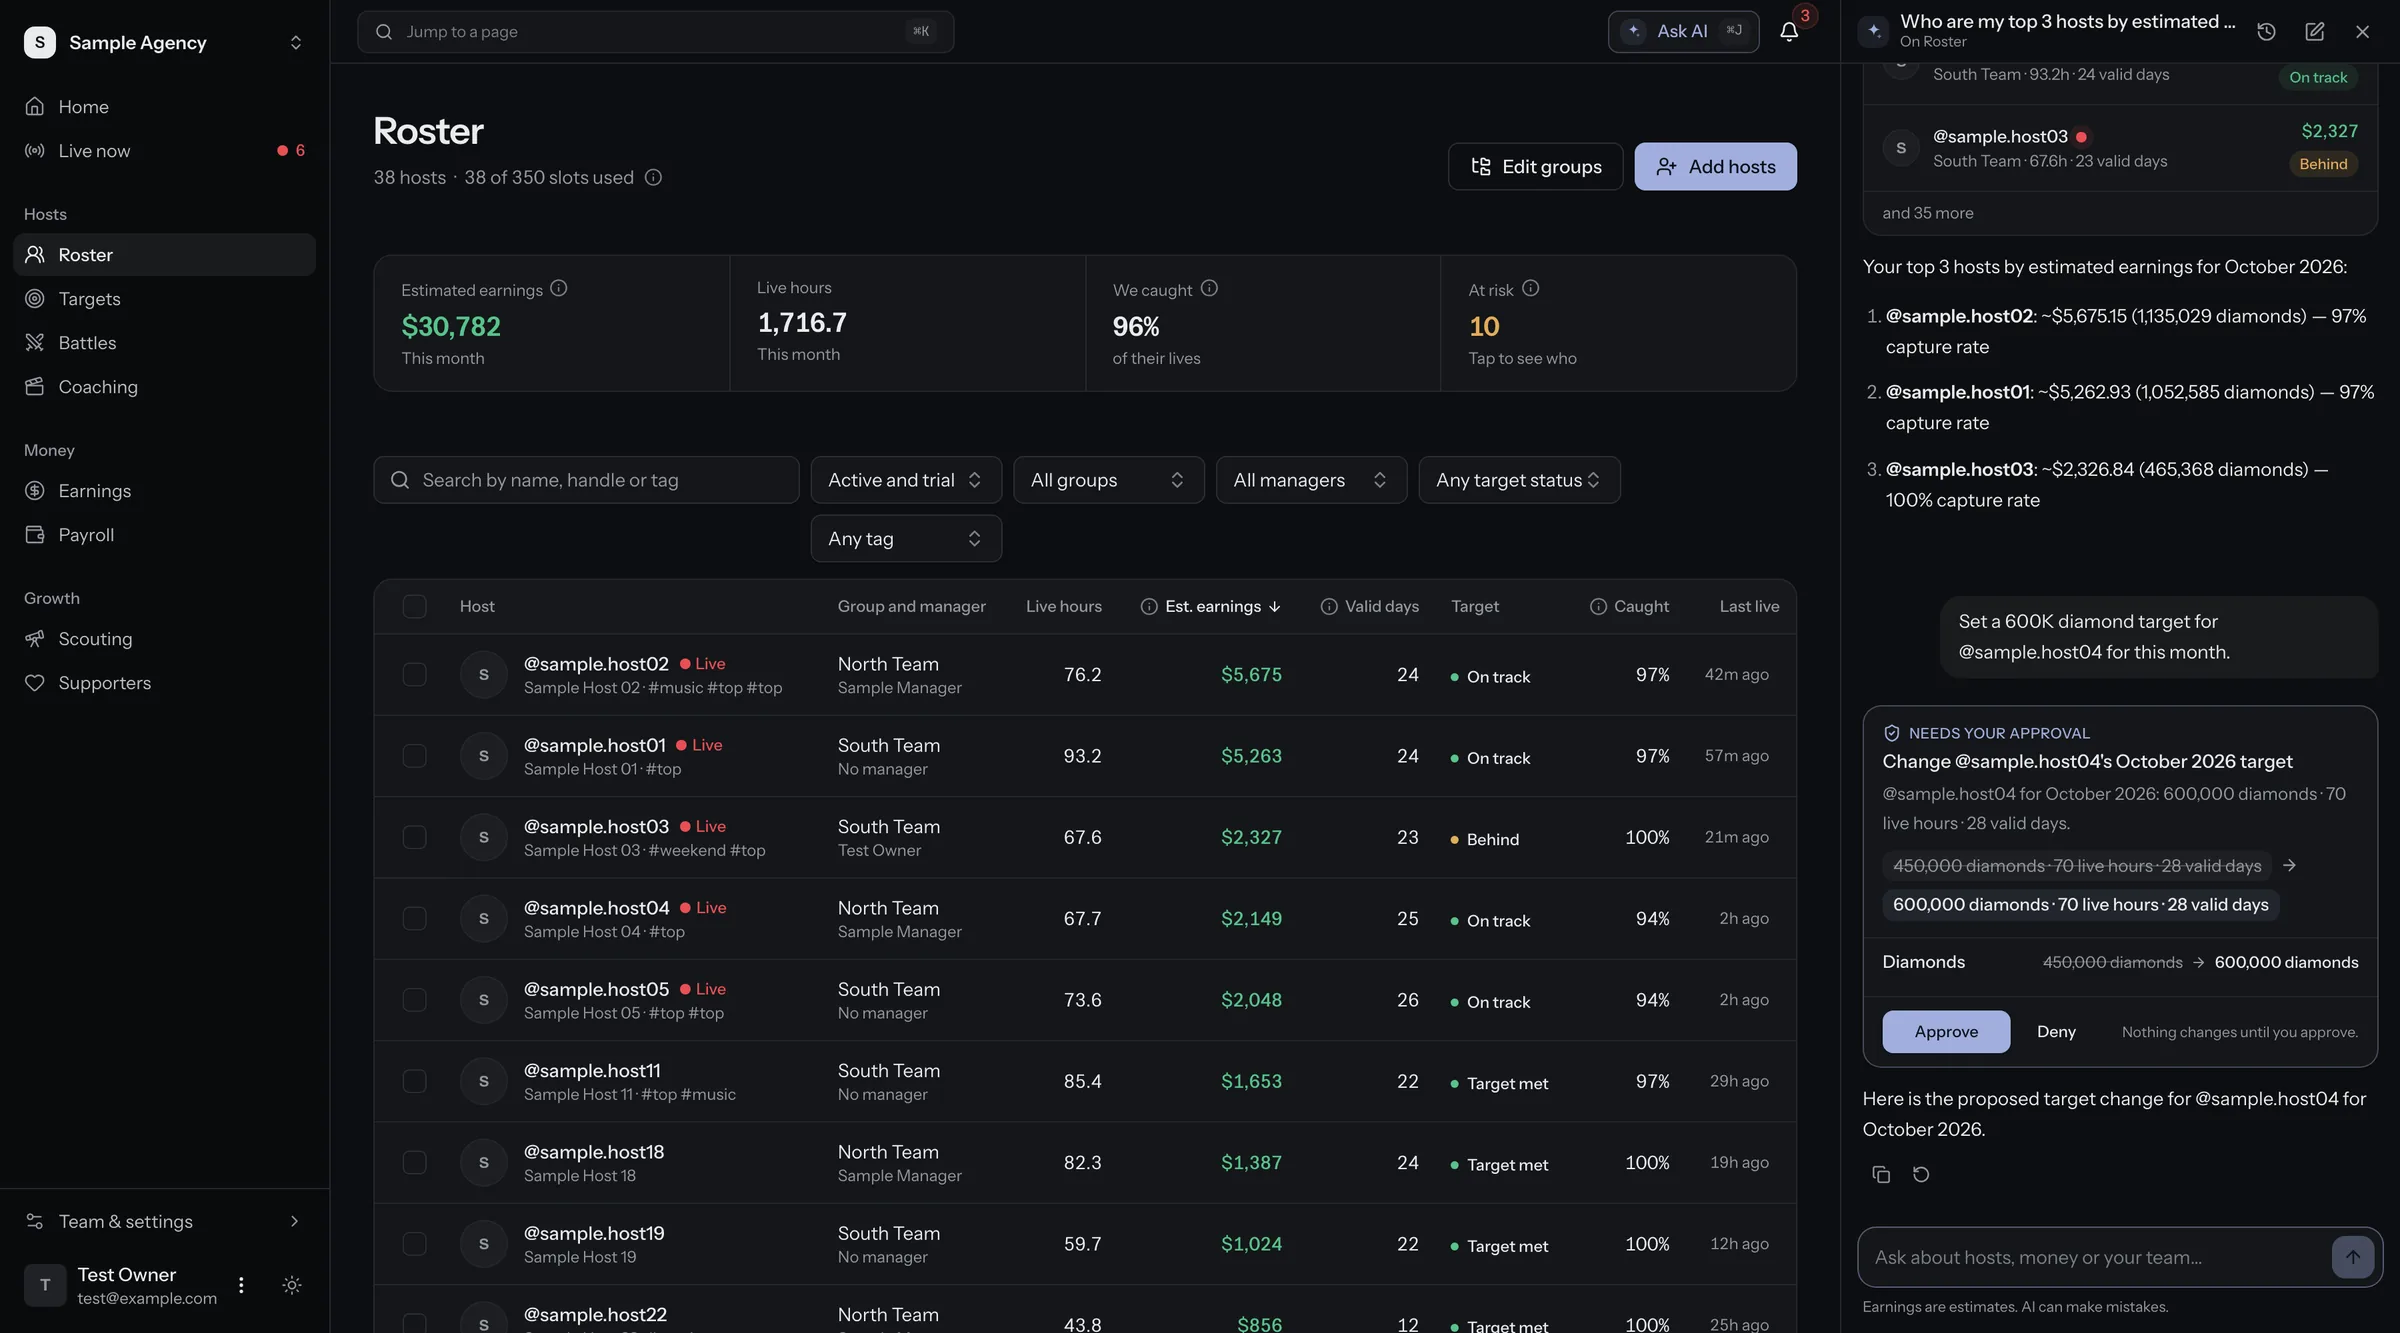Deny the proposed target change
This screenshot has width=2400, height=1333.
point(2056,1031)
